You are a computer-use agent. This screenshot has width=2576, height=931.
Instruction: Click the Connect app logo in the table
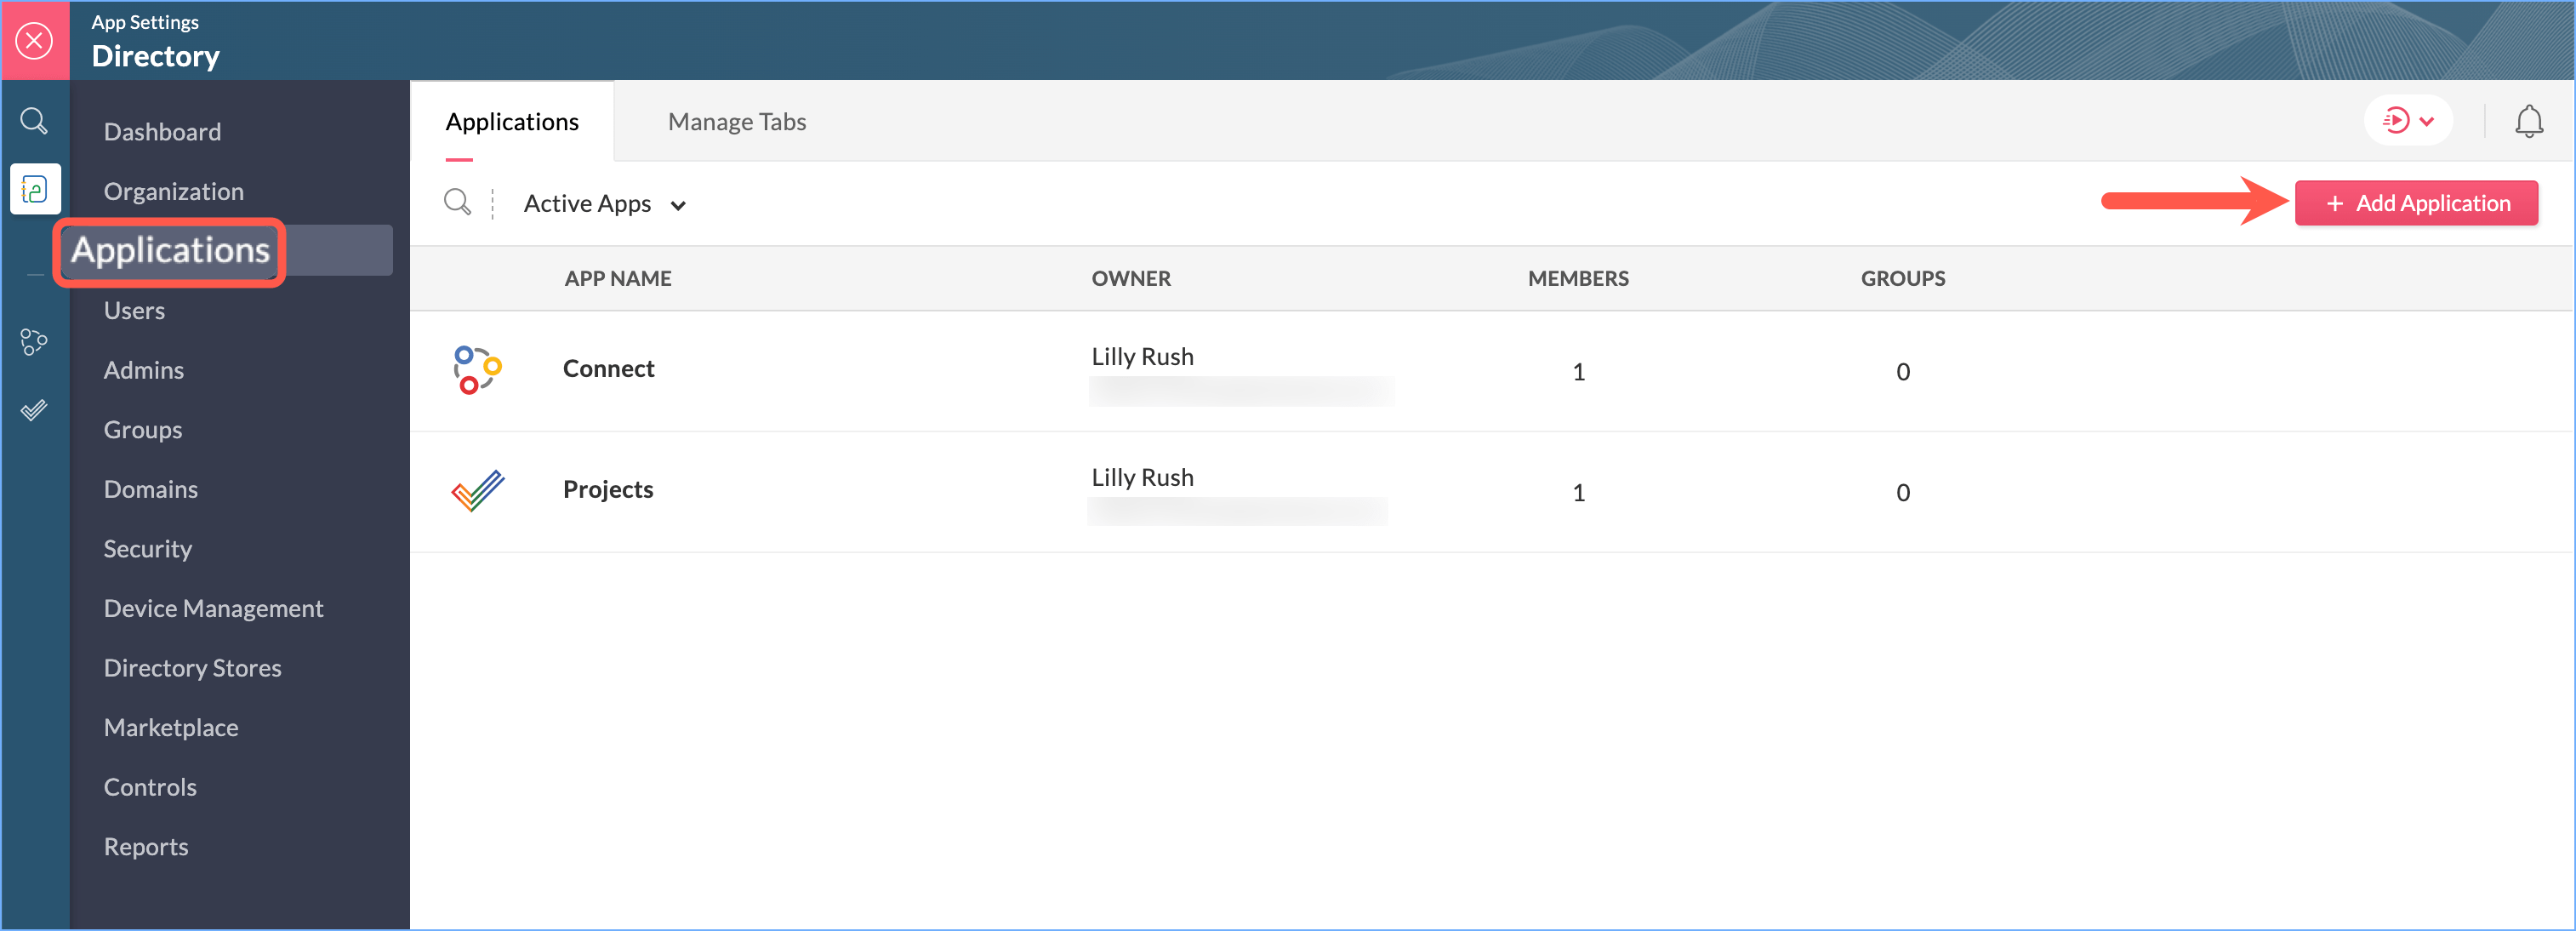477,370
